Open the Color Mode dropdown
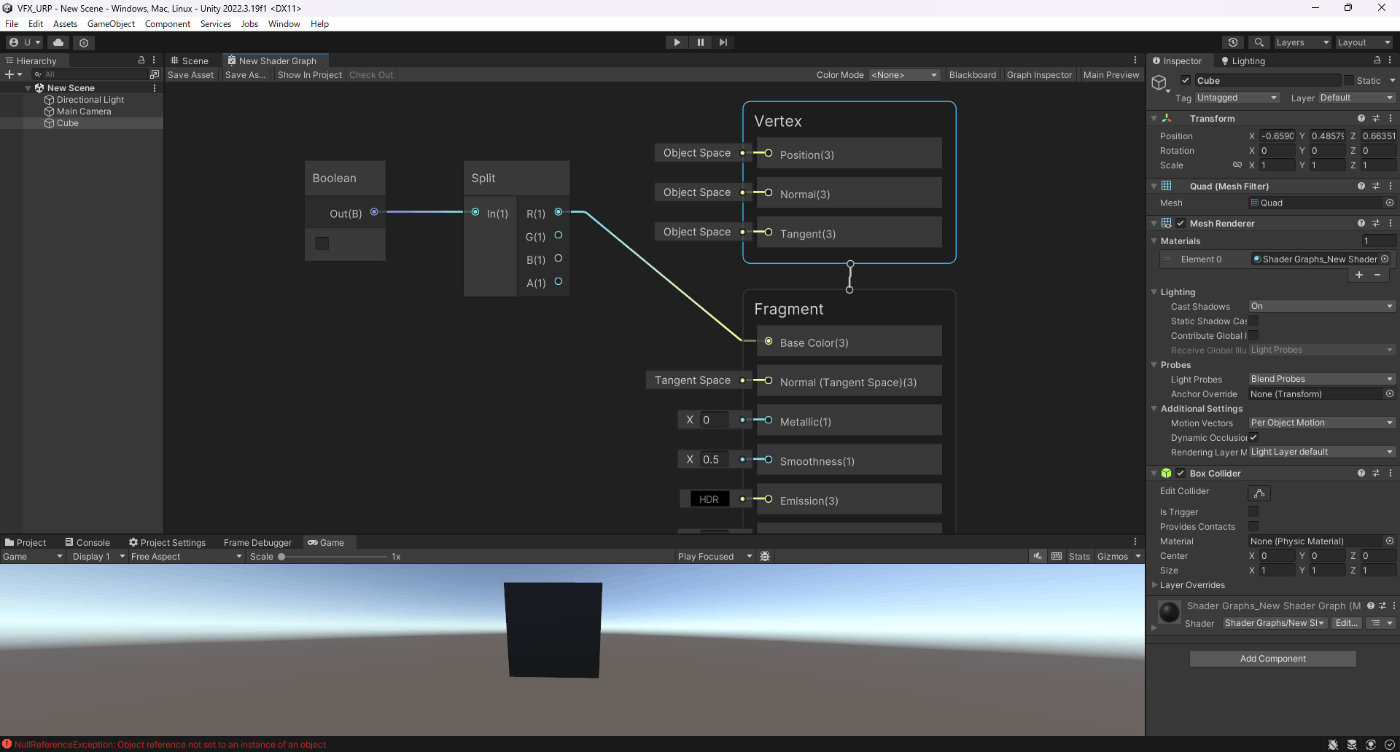 tap(904, 75)
